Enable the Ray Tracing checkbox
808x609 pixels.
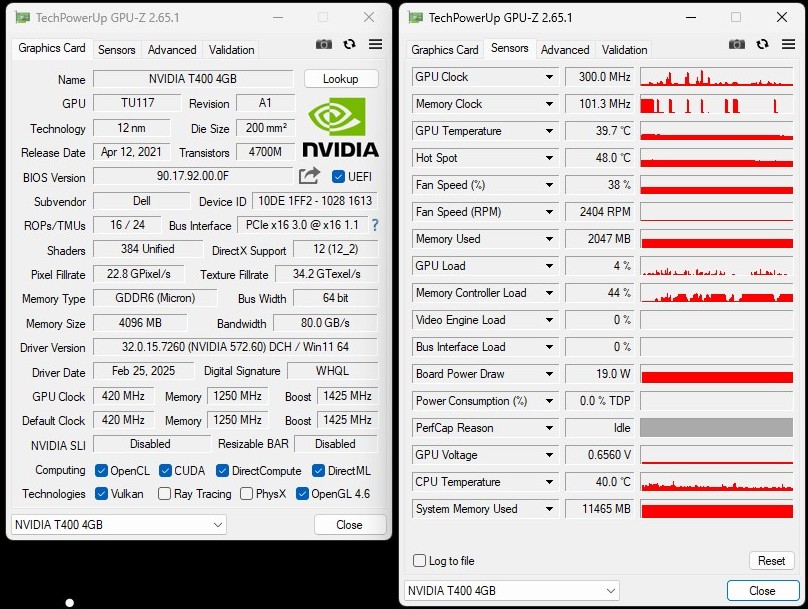[164, 494]
